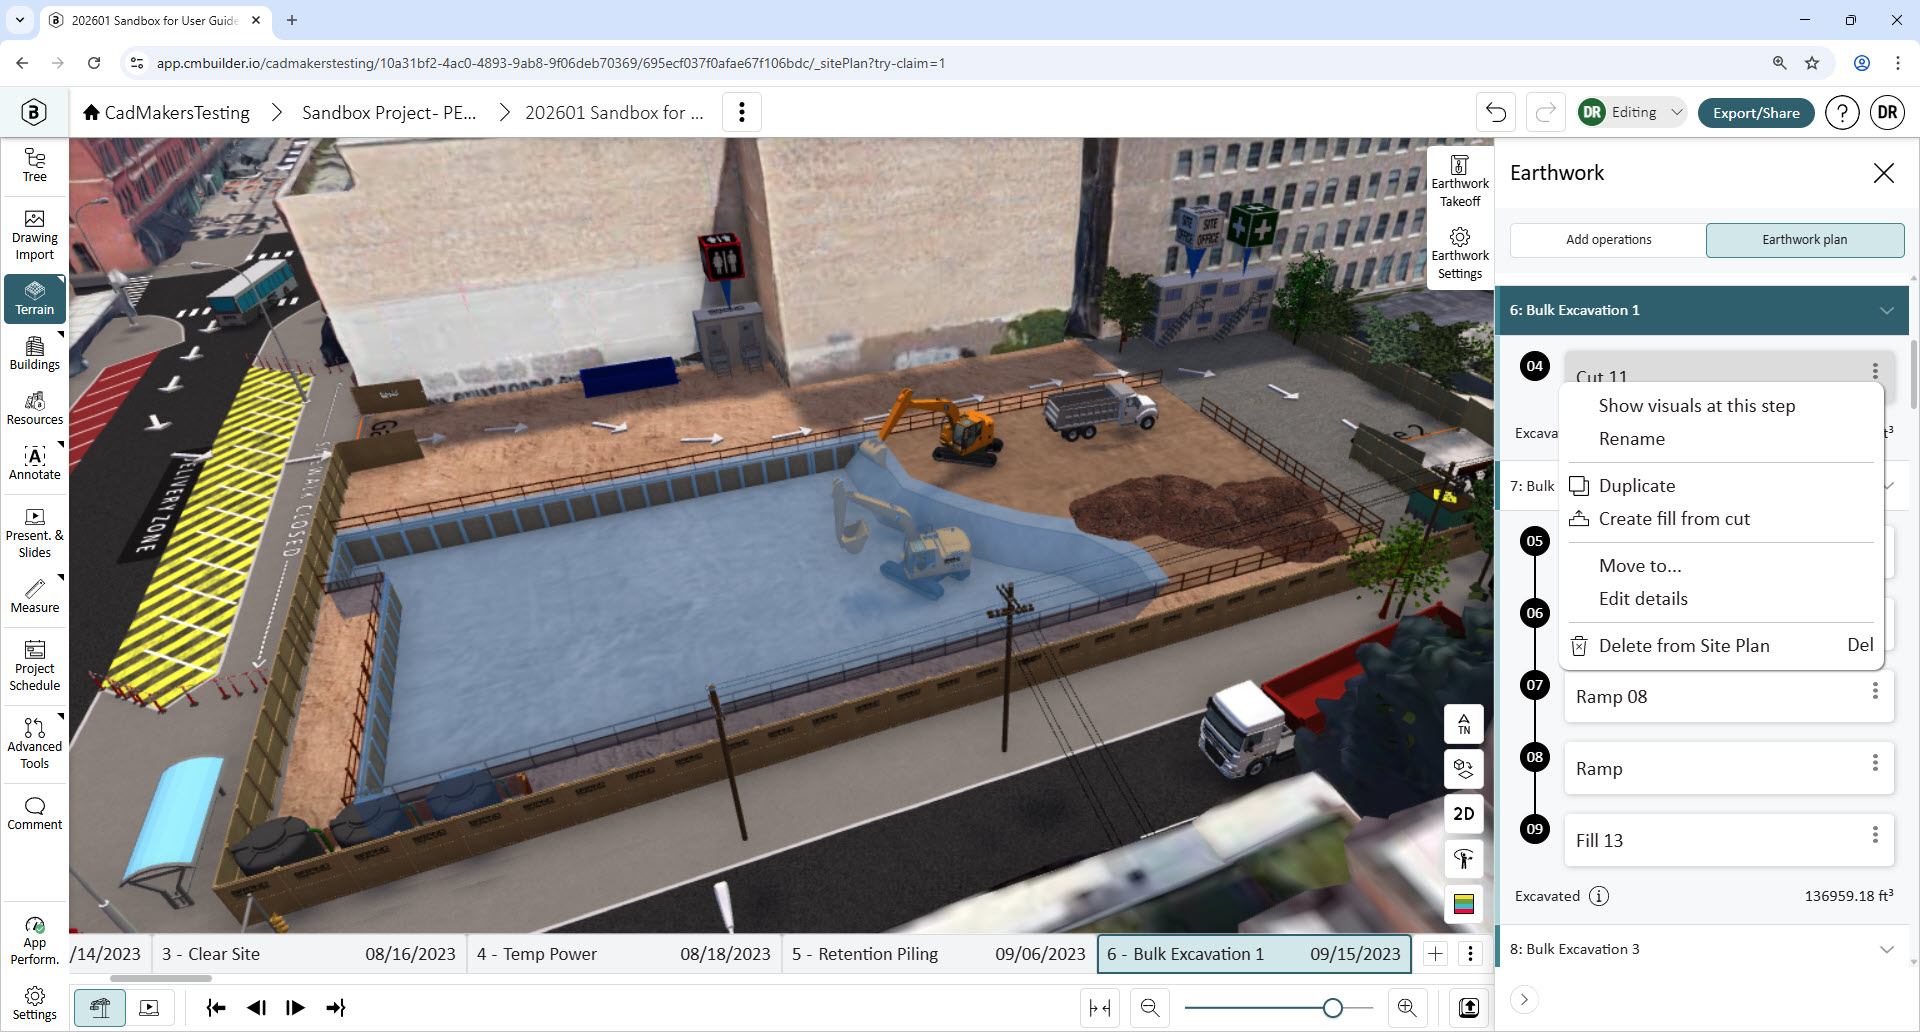
Task: Toggle the 2D view button
Action: pyautogui.click(x=1464, y=814)
